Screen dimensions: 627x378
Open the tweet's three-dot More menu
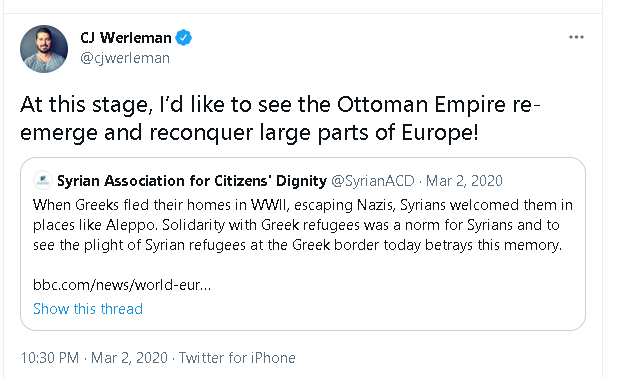(576, 37)
